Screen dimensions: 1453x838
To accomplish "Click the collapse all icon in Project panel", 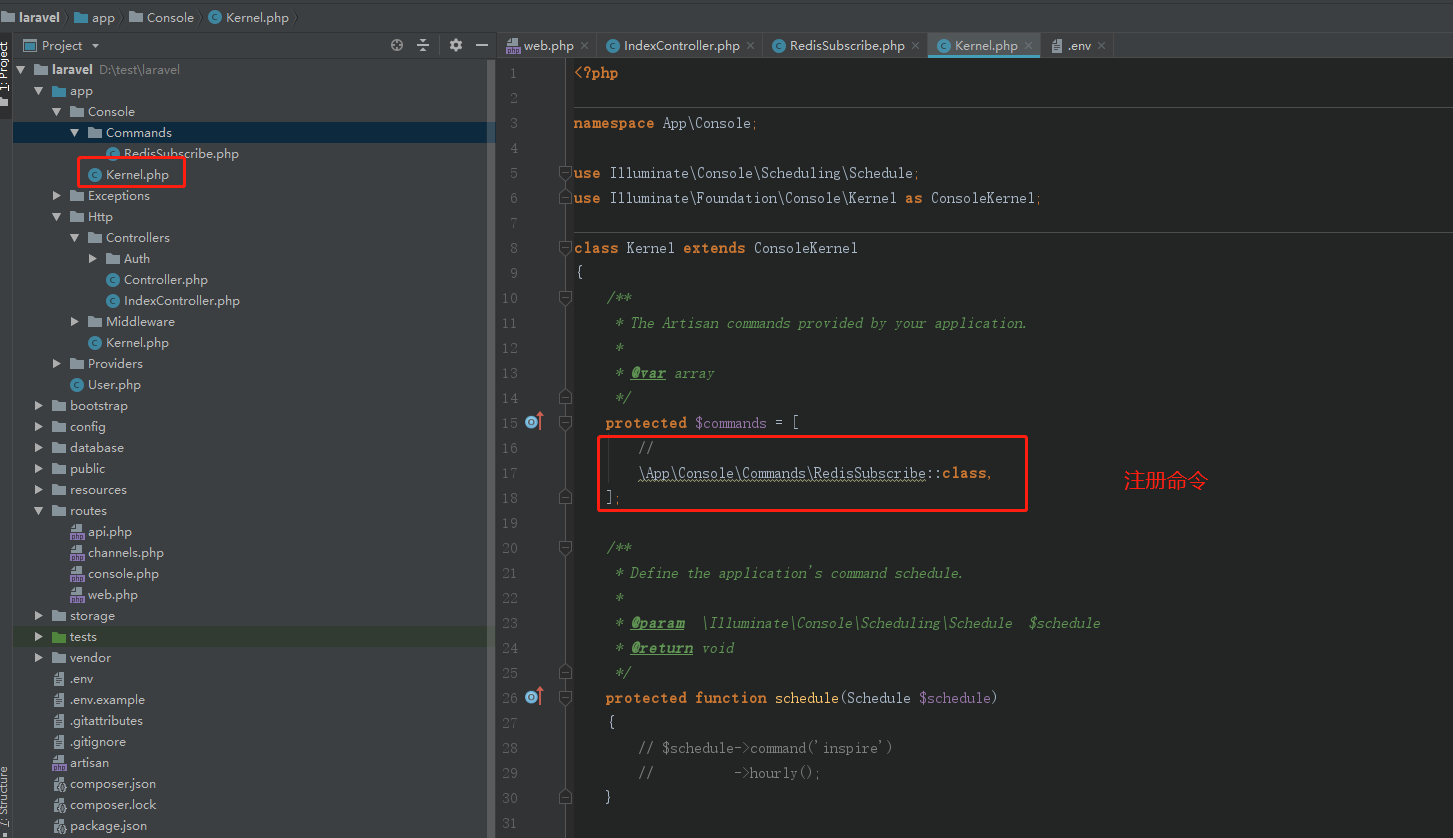I will (423, 45).
